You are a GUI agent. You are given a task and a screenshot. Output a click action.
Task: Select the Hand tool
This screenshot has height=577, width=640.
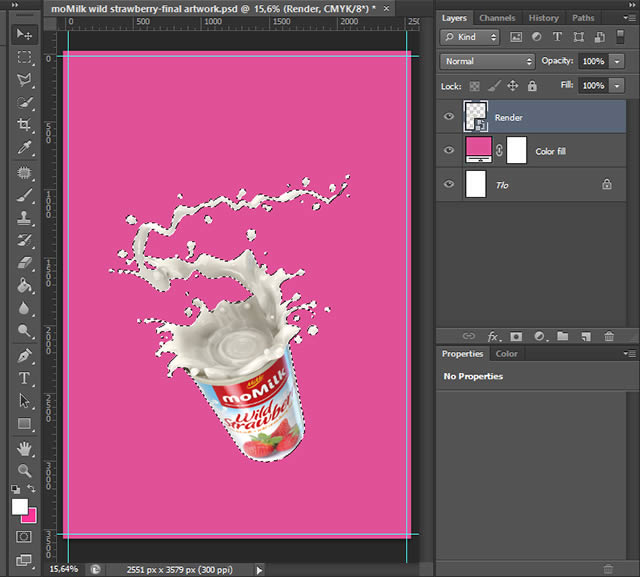[x=24, y=449]
